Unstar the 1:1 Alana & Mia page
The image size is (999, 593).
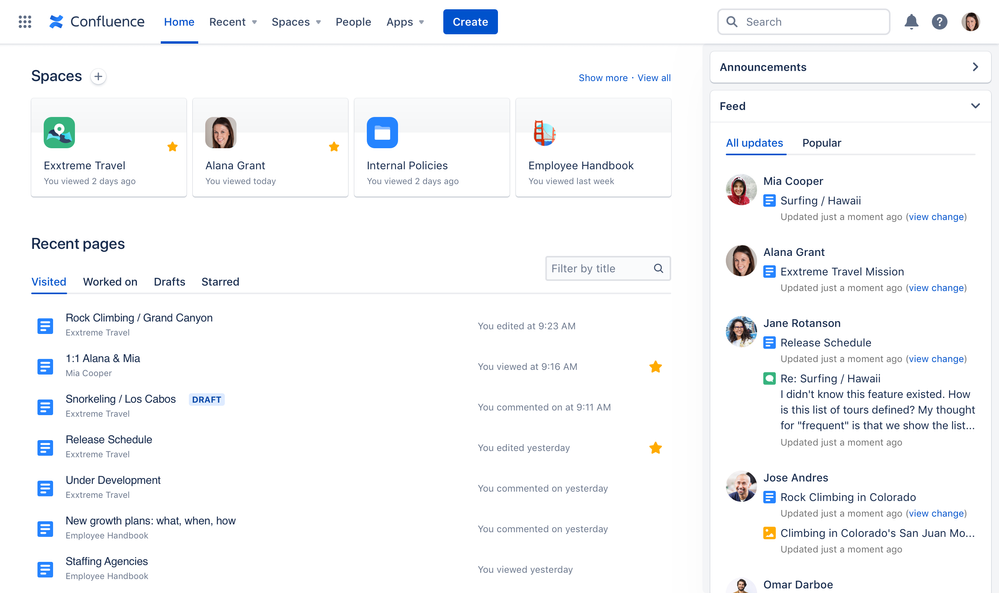[x=655, y=366]
